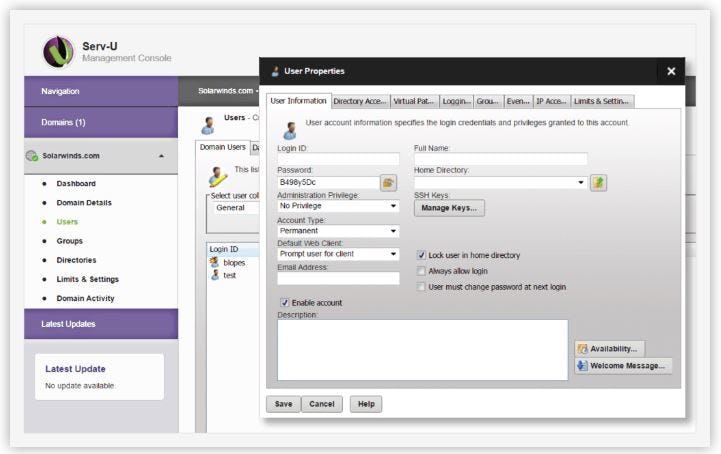Check User must change password at next login
Screen dimensions: 721x454
(x=421, y=287)
